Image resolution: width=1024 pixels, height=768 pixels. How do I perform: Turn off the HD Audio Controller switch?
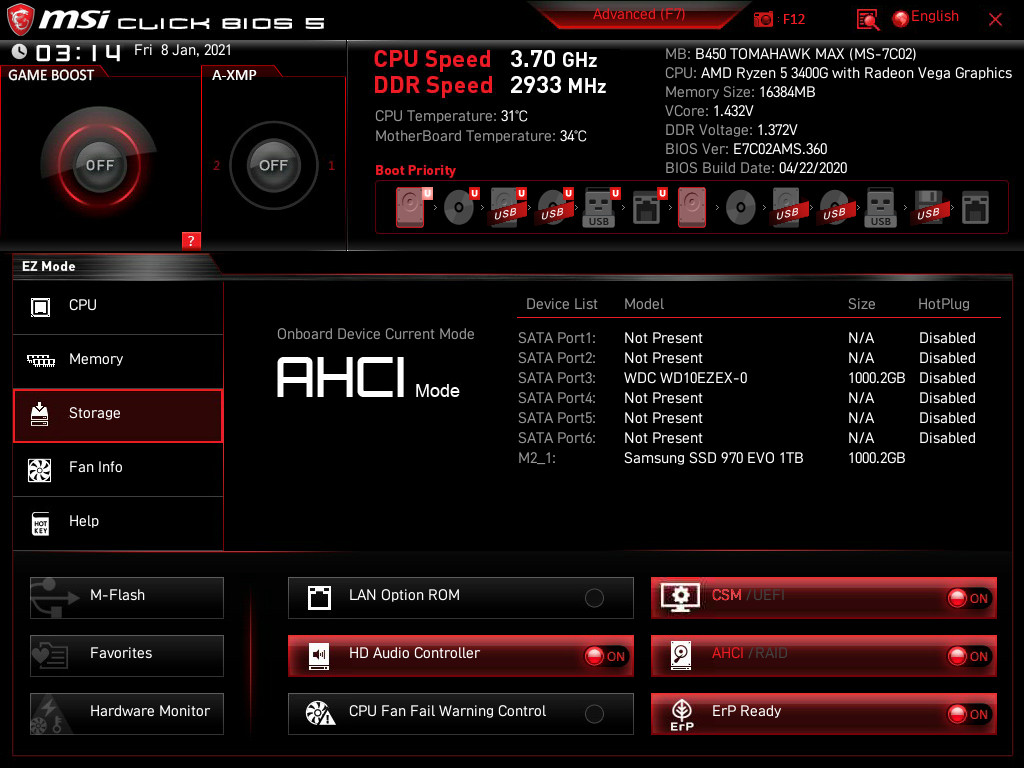605,656
